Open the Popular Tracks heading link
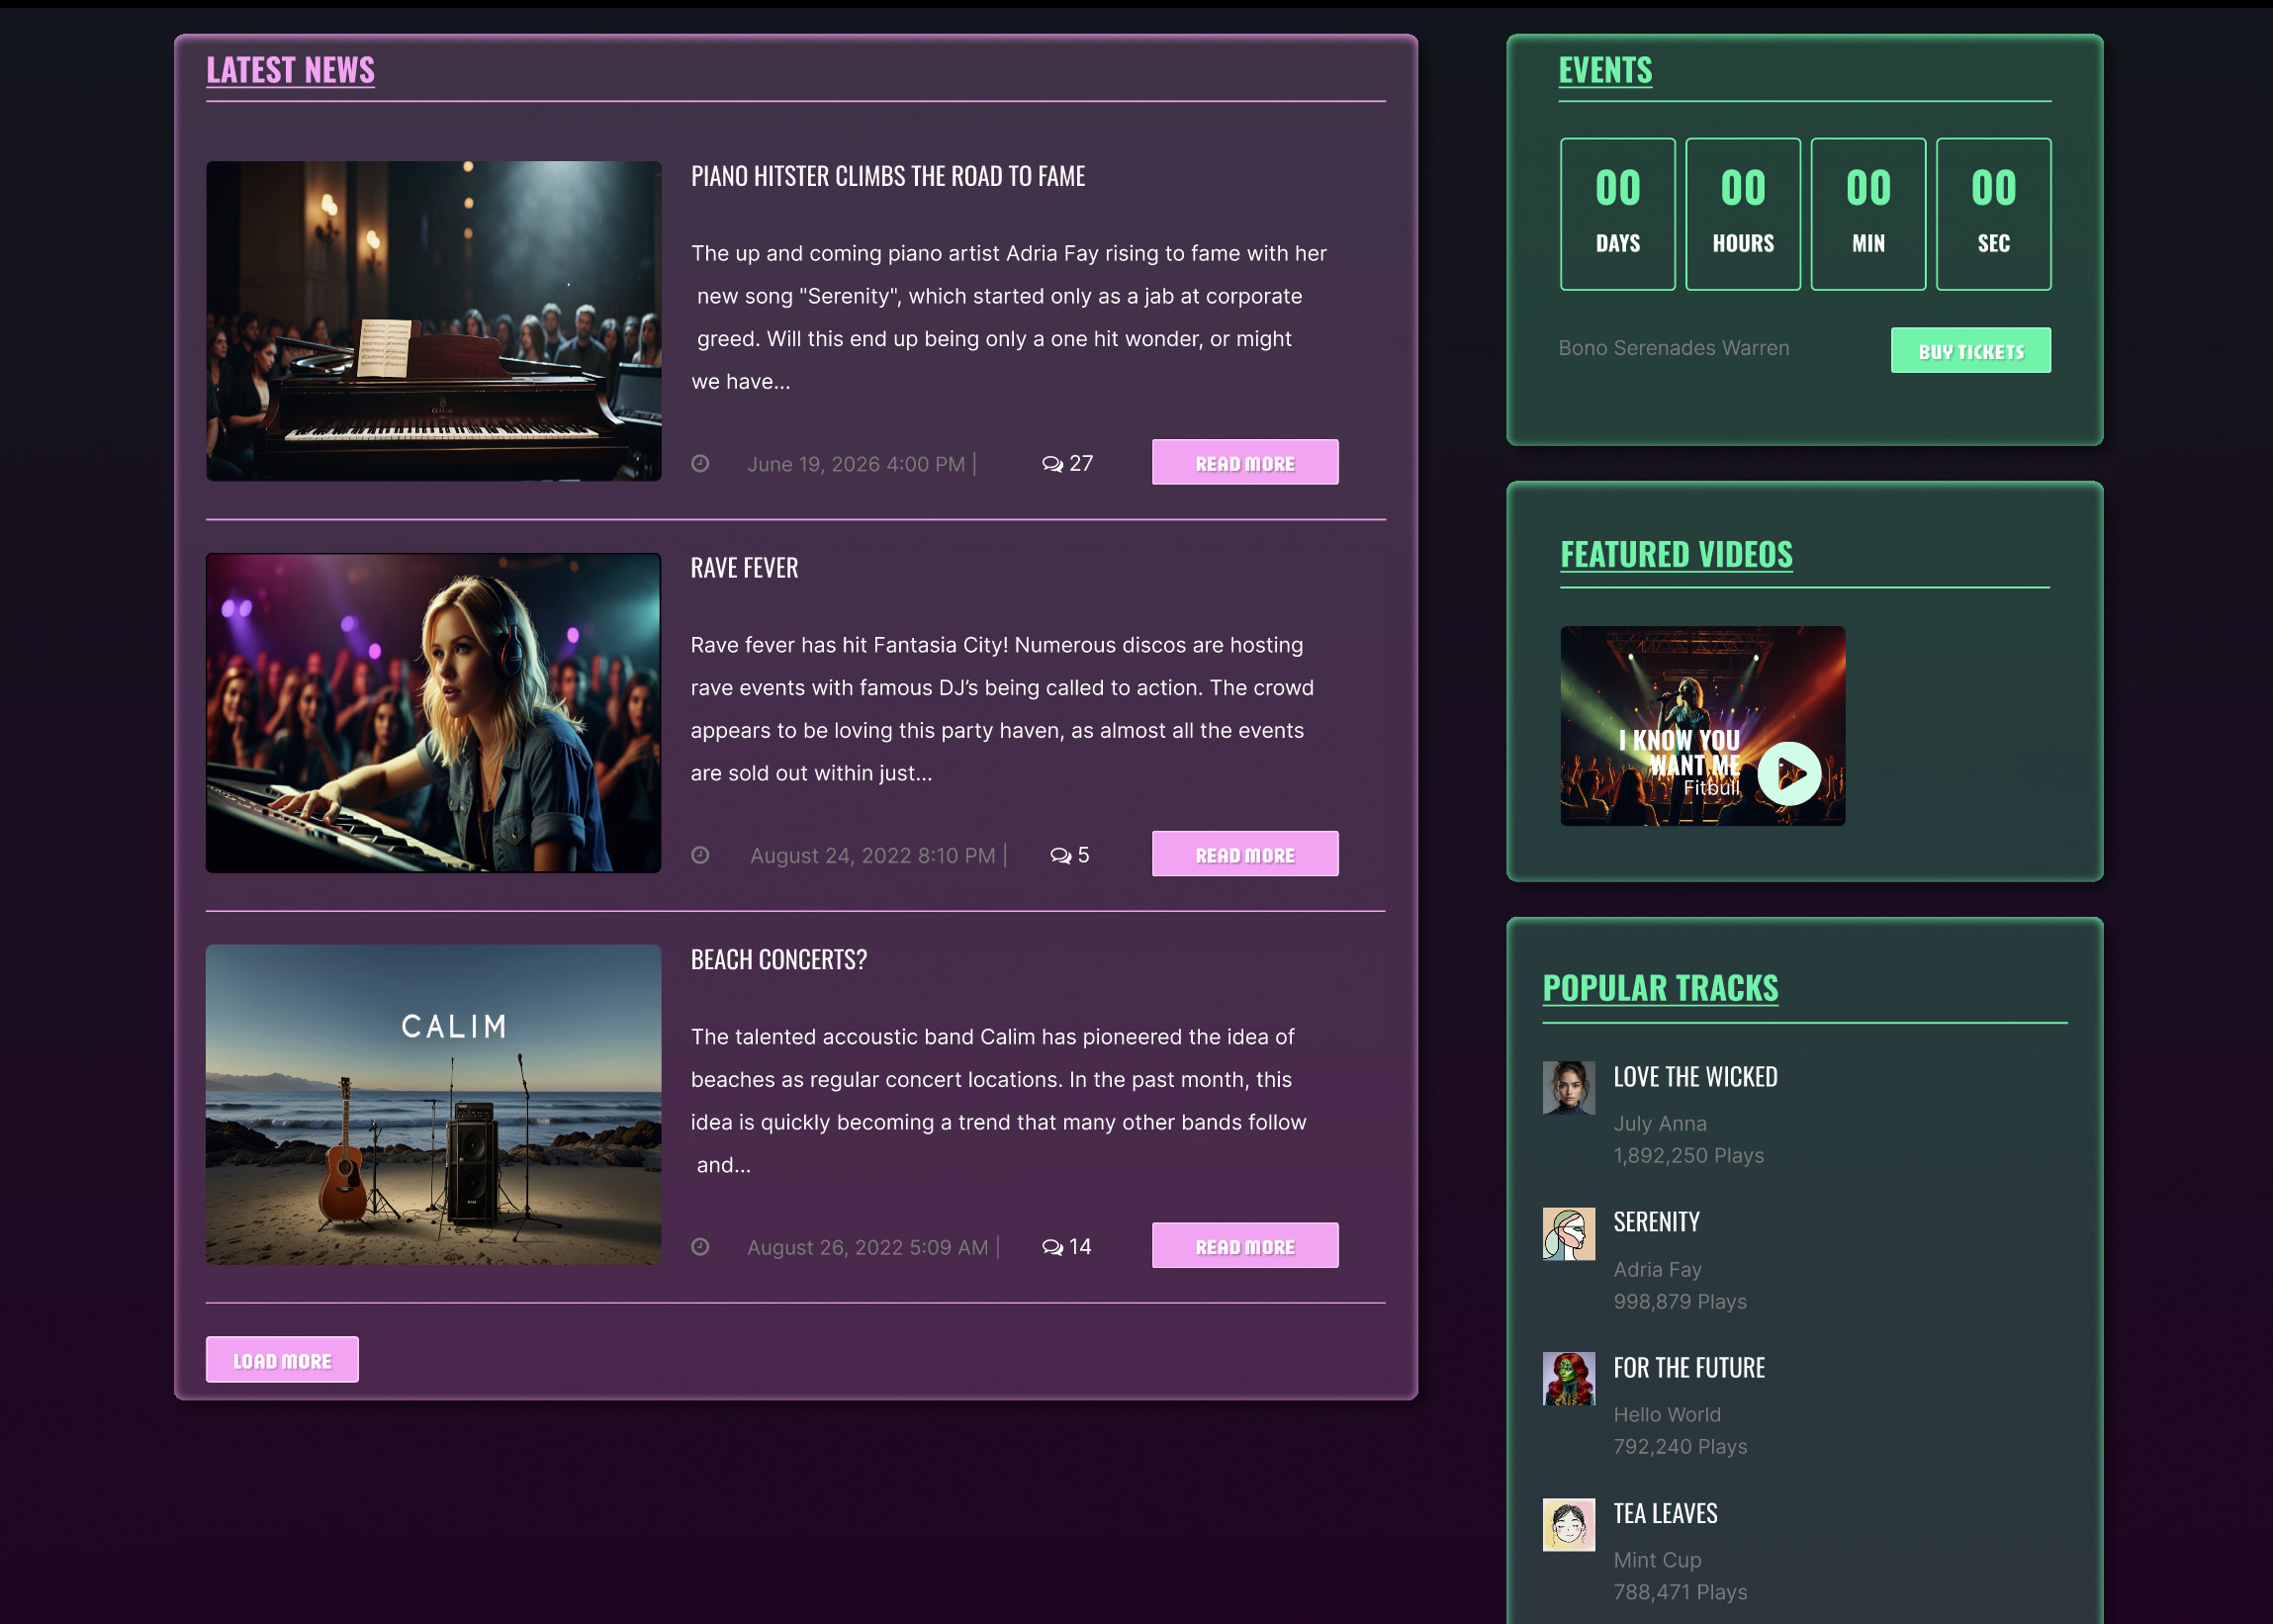Screen dimensions: 2273x1624 click(1660, 988)
